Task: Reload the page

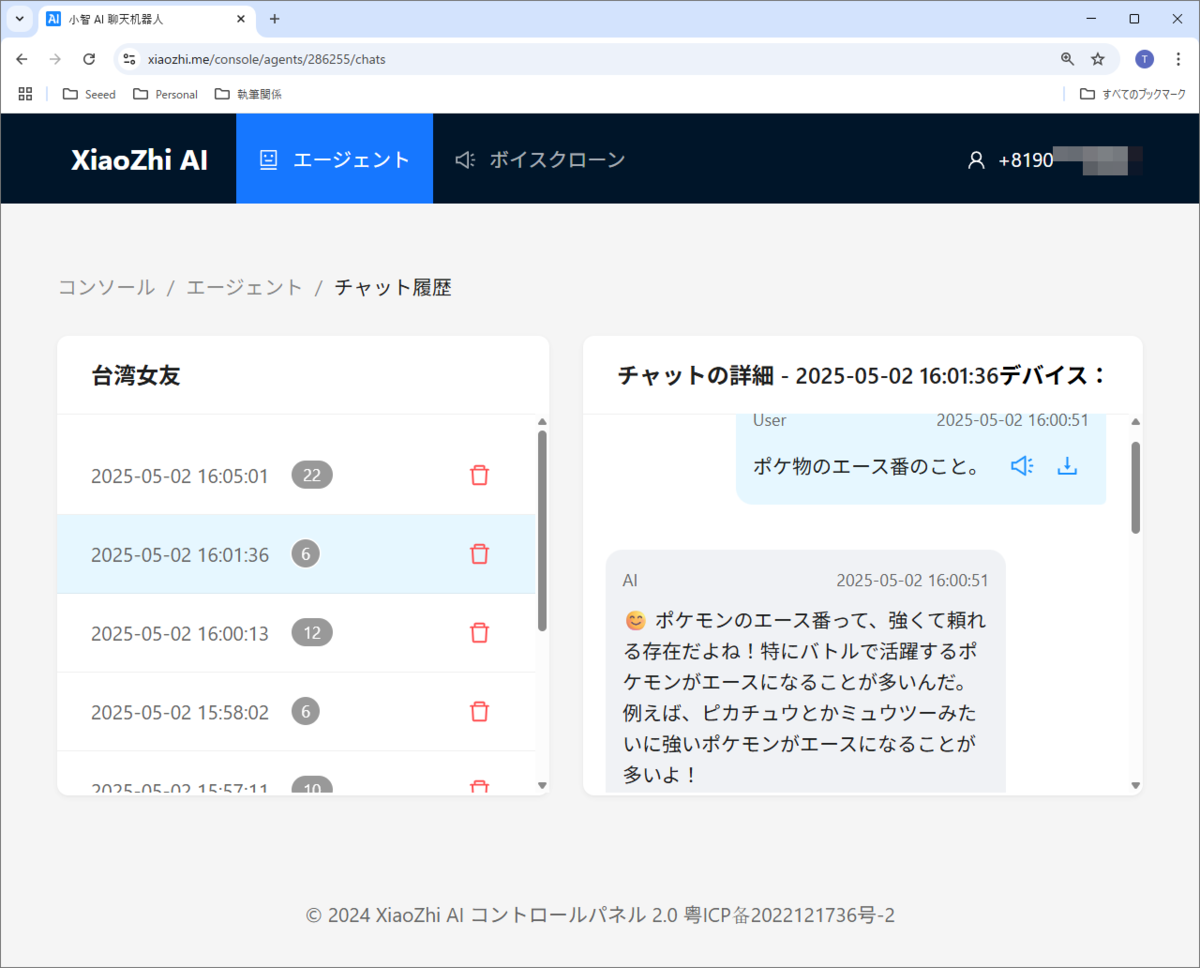Action: pos(89,59)
